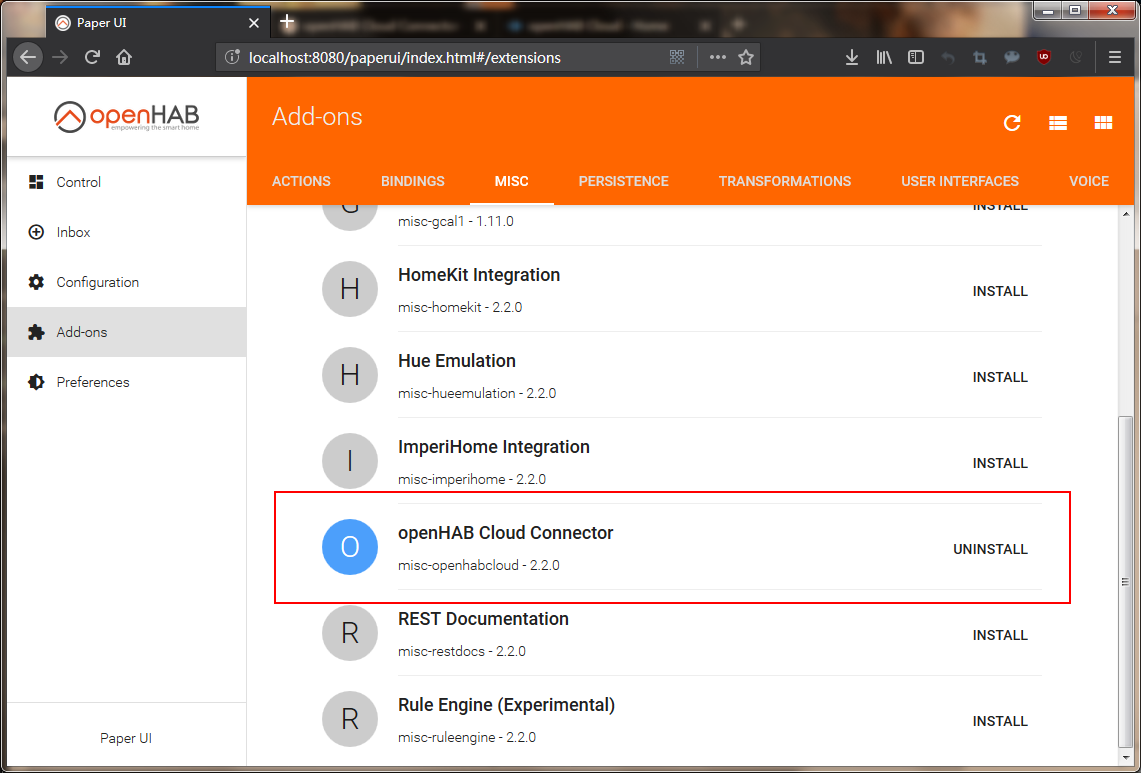Open the page actions three-dots menu
This screenshot has width=1141, height=773.
coord(717,58)
